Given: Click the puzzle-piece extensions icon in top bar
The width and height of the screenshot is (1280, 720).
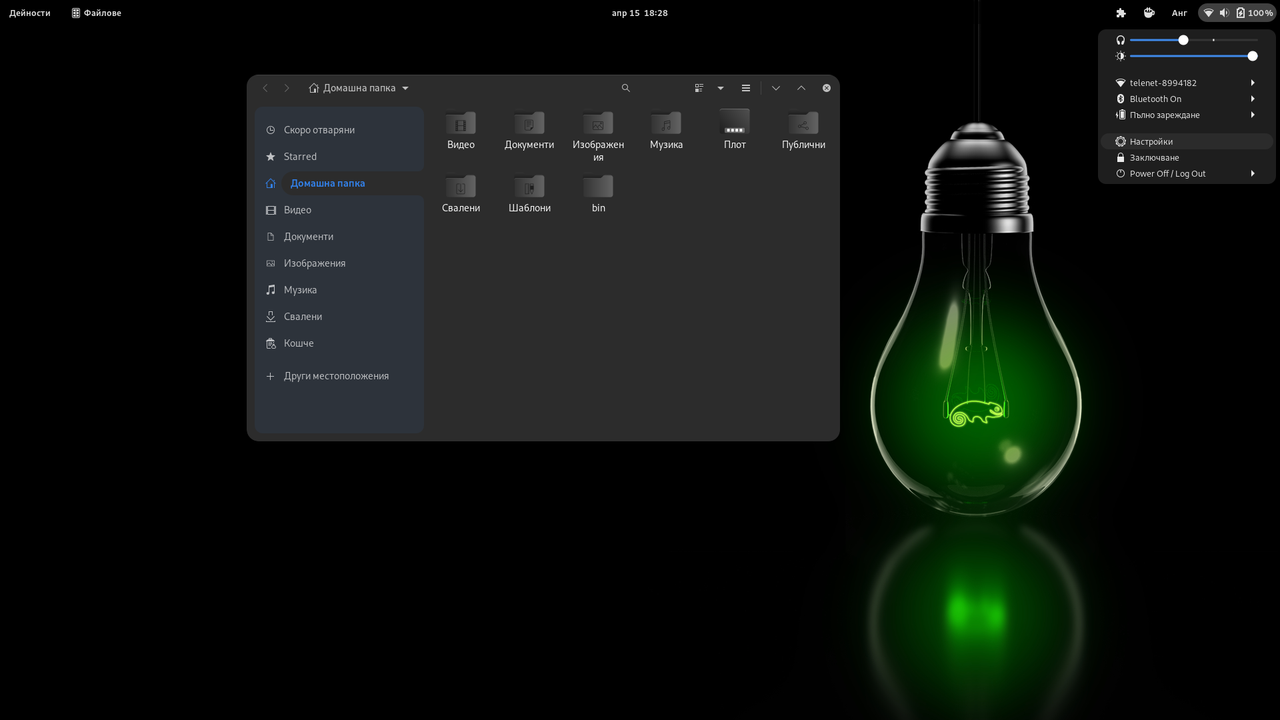Looking at the screenshot, I should tap(1121, 13).
